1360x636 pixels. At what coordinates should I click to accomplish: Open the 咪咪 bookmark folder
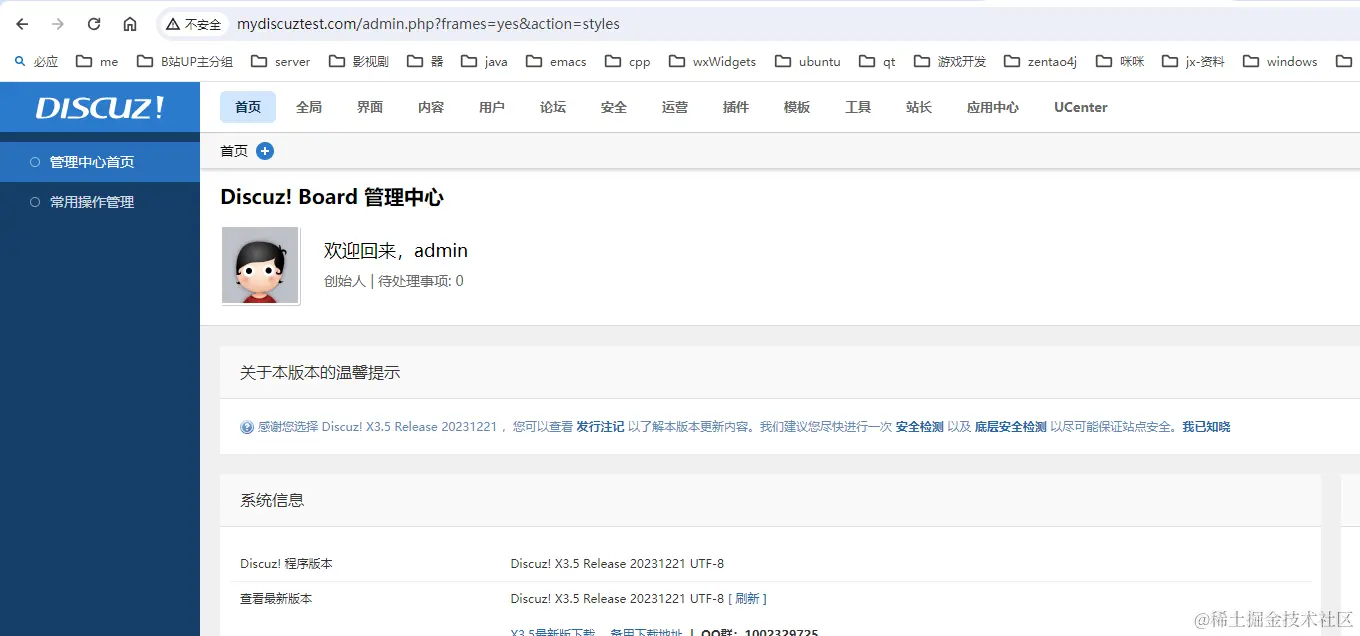(x=1120, y=61)
